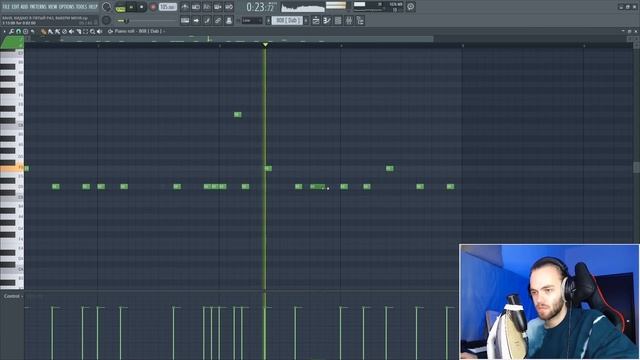Click the step editing pencil icon

[x=207, y=20]
